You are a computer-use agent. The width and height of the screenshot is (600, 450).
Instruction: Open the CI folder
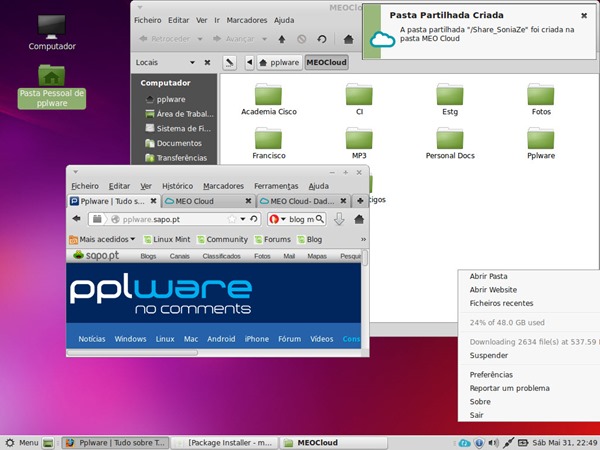[x=359, y=99]
